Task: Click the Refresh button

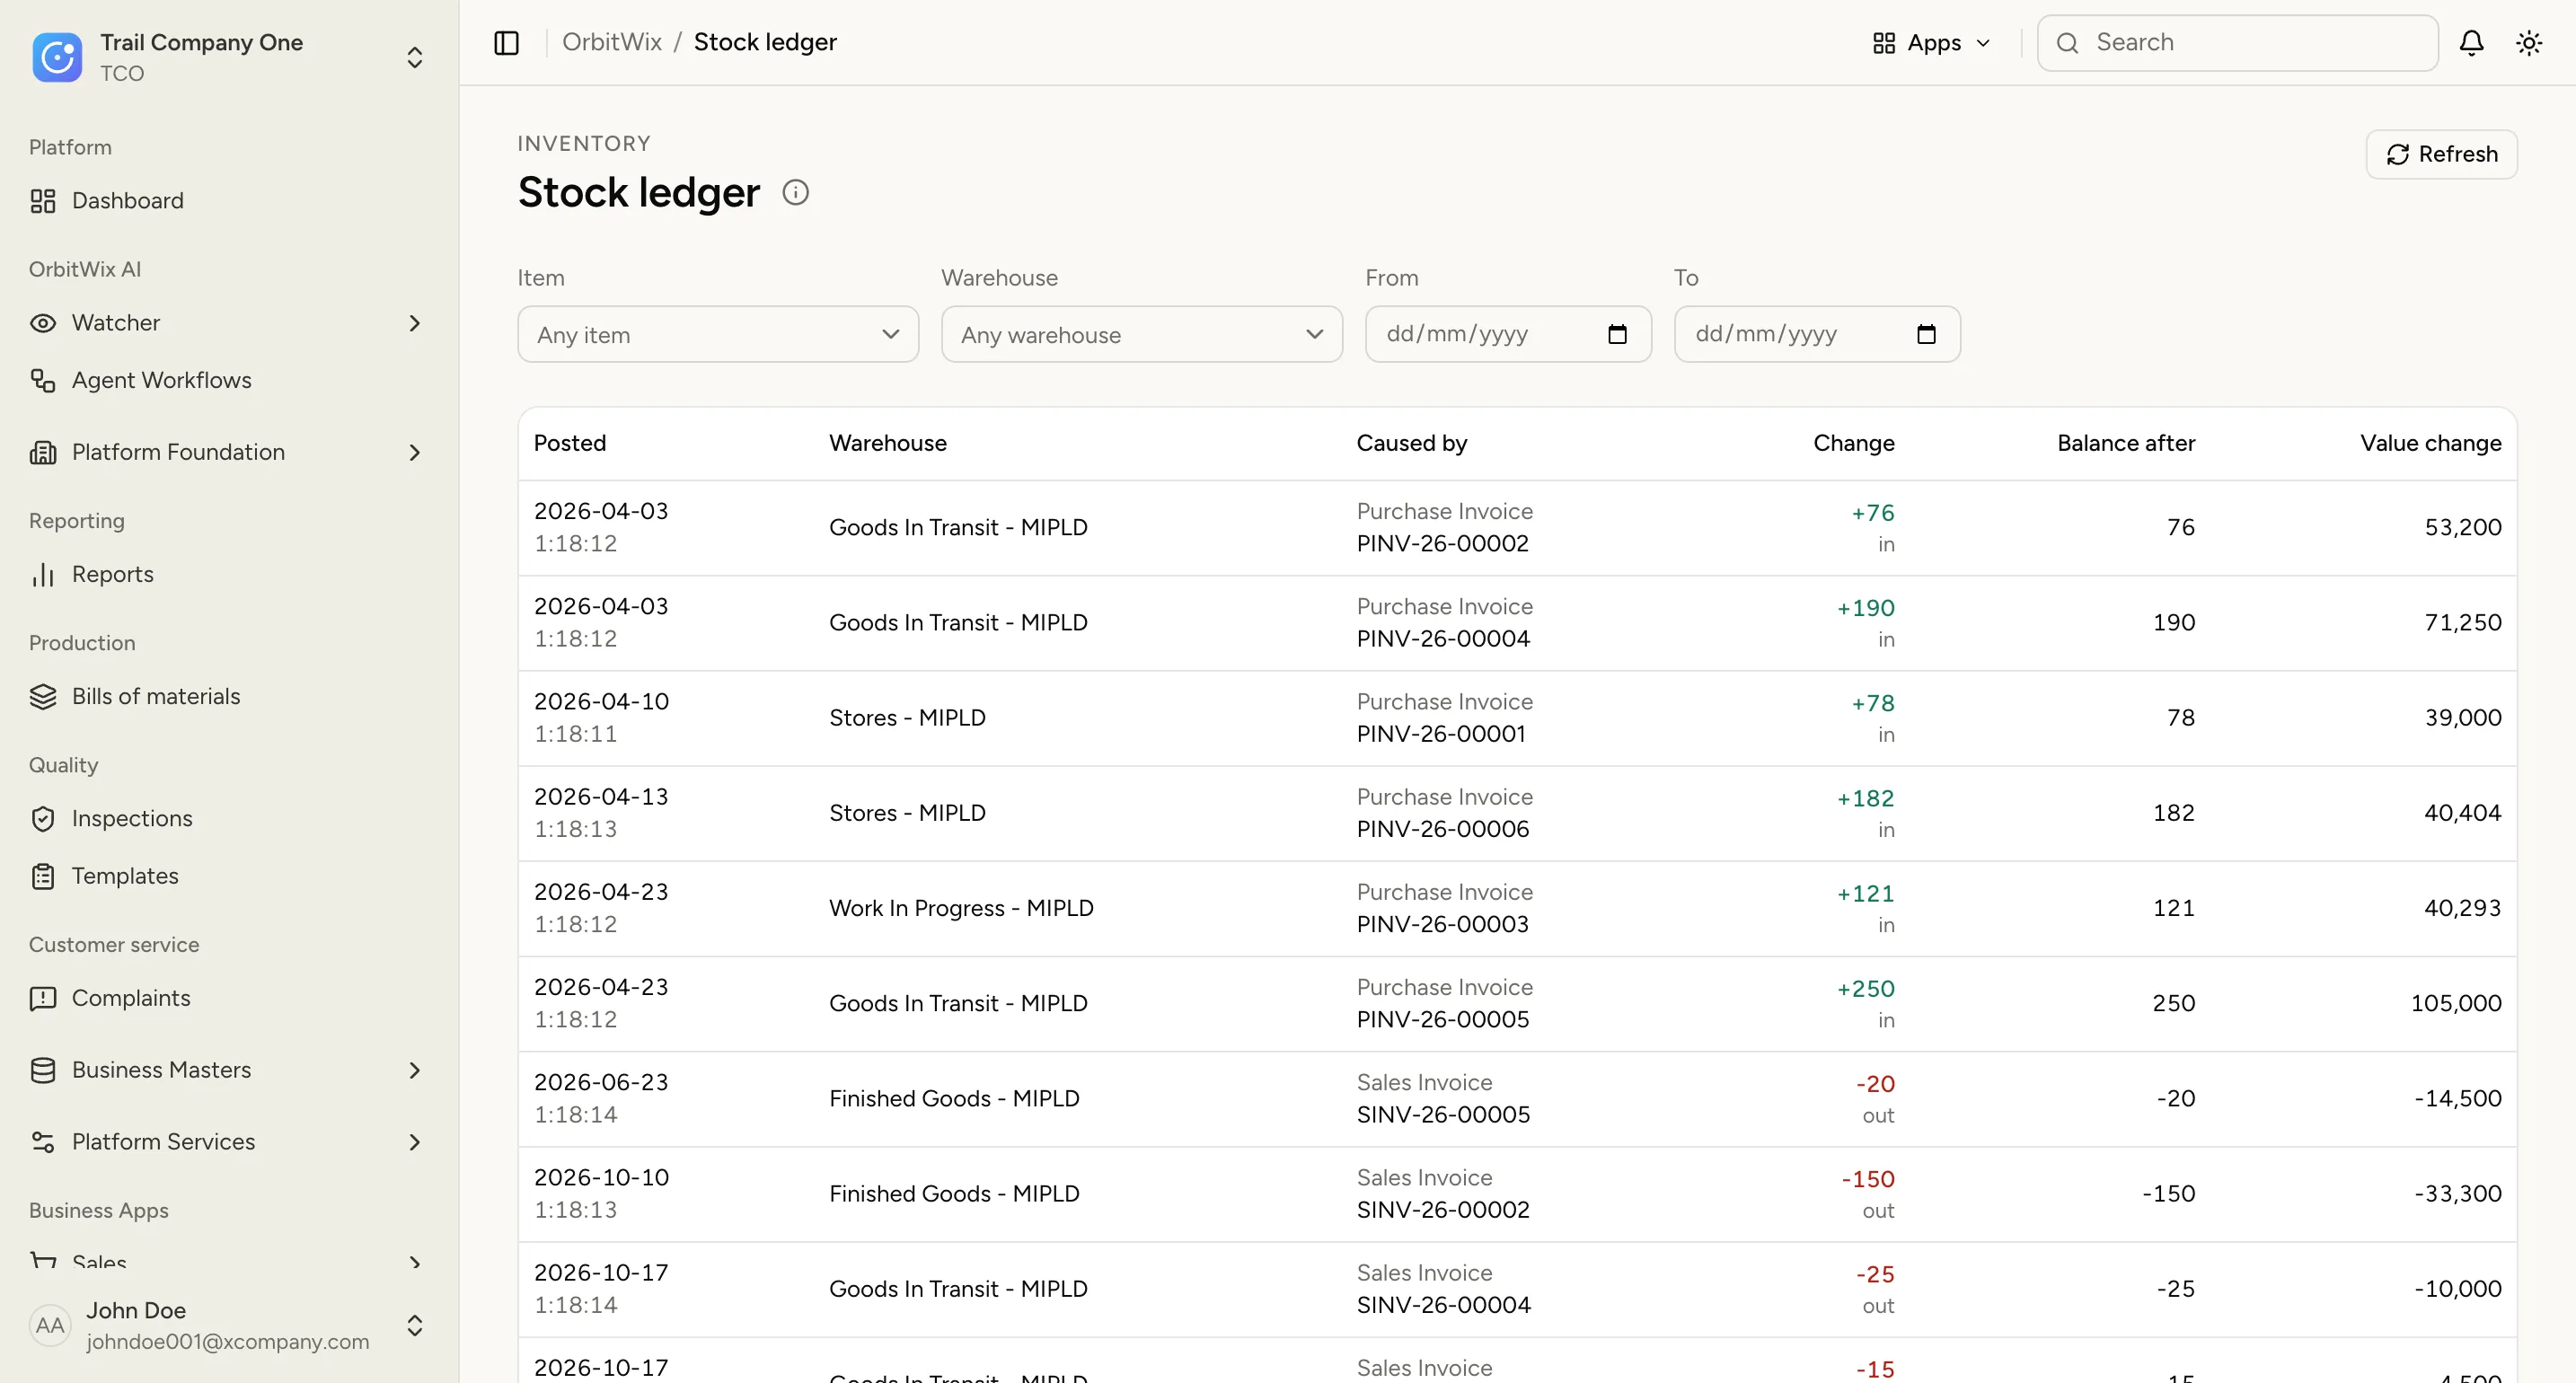Action: click(2441, 154)
